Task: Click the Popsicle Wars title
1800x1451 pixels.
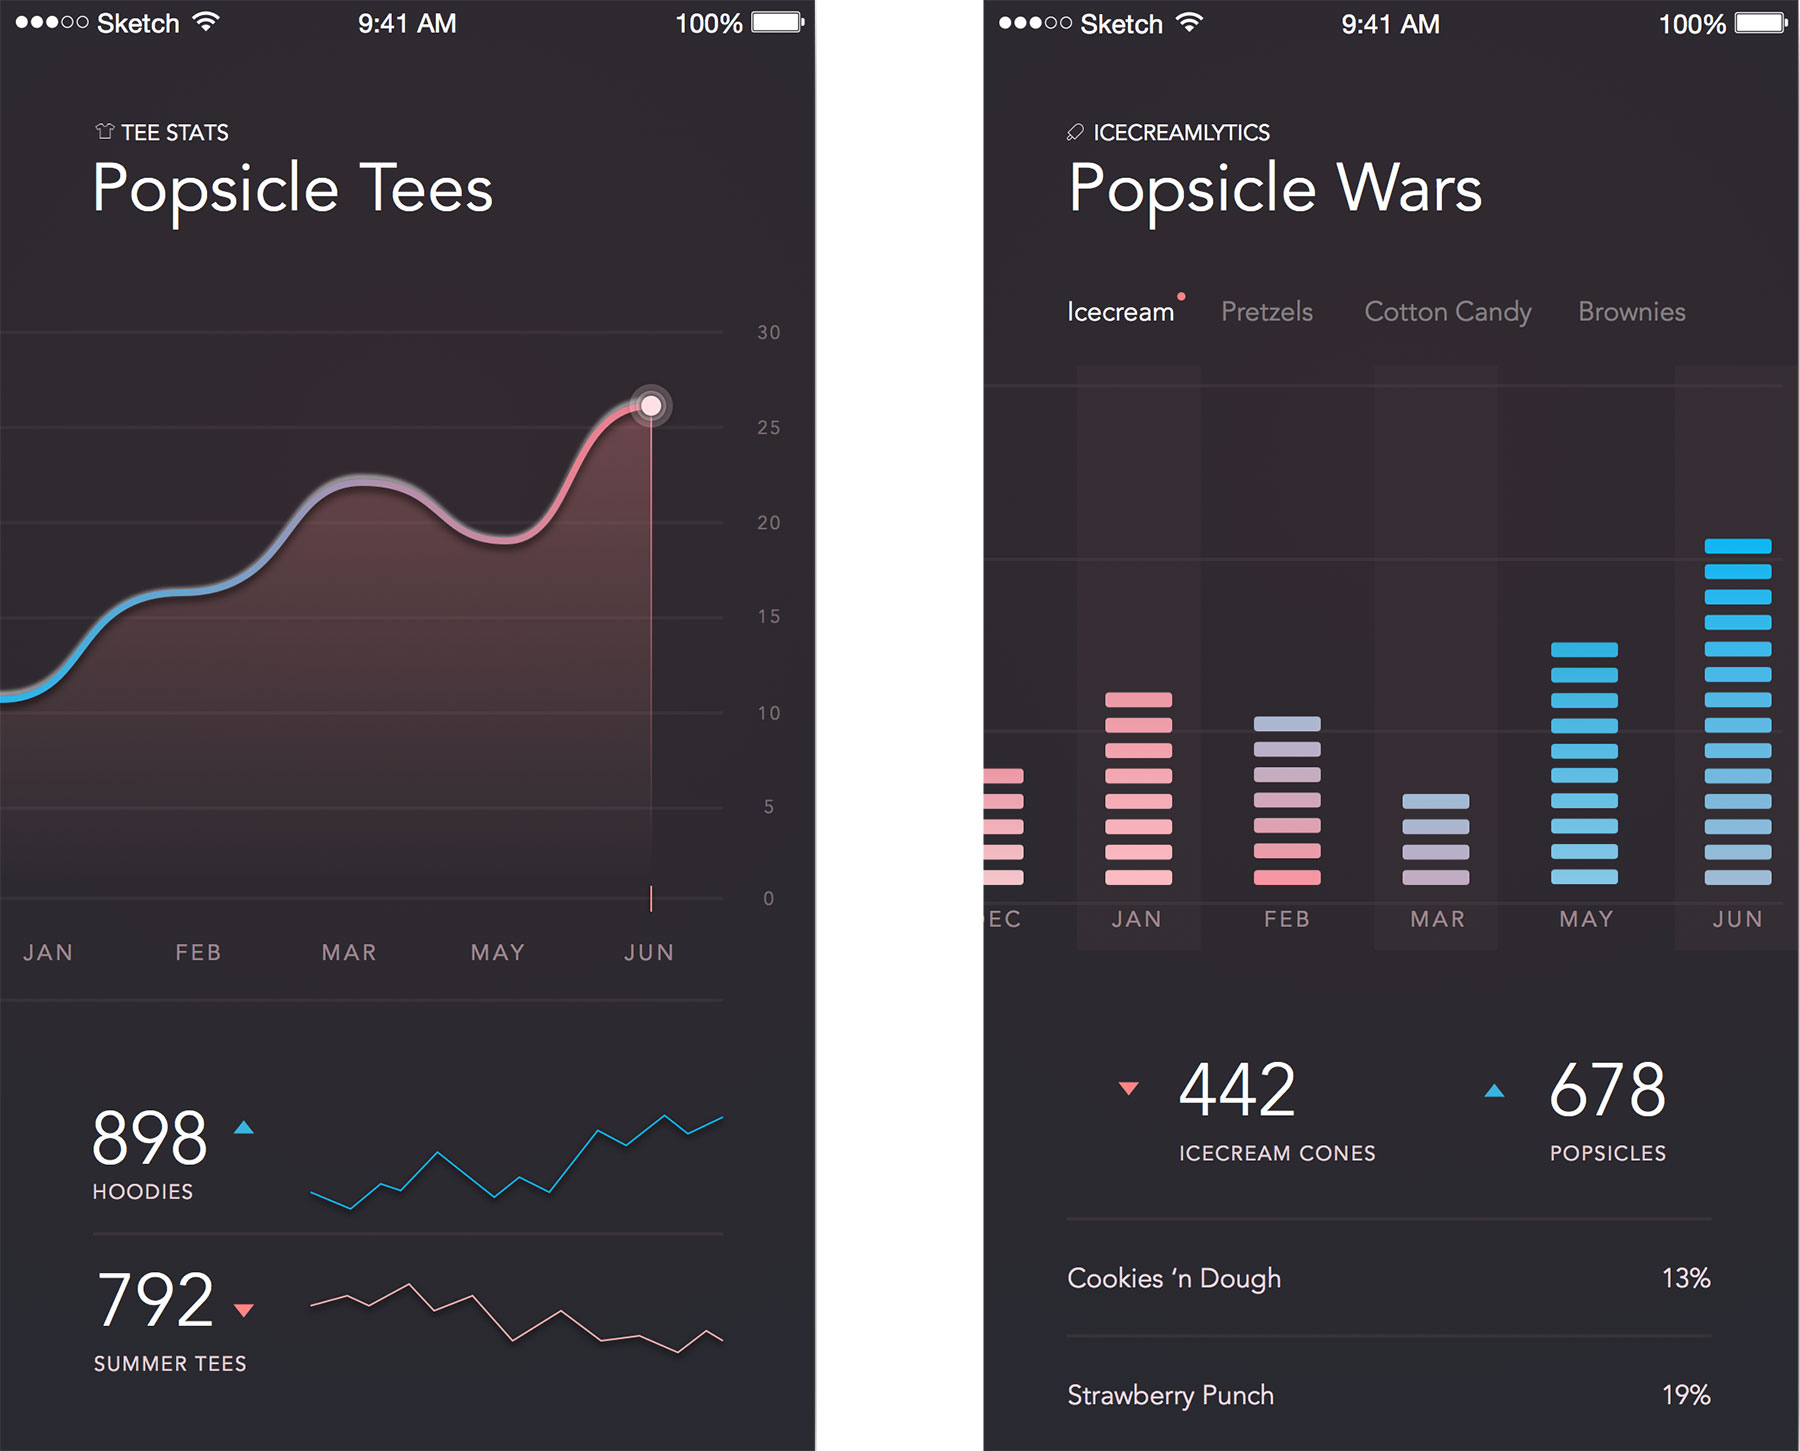Action: pos(1274,188)
